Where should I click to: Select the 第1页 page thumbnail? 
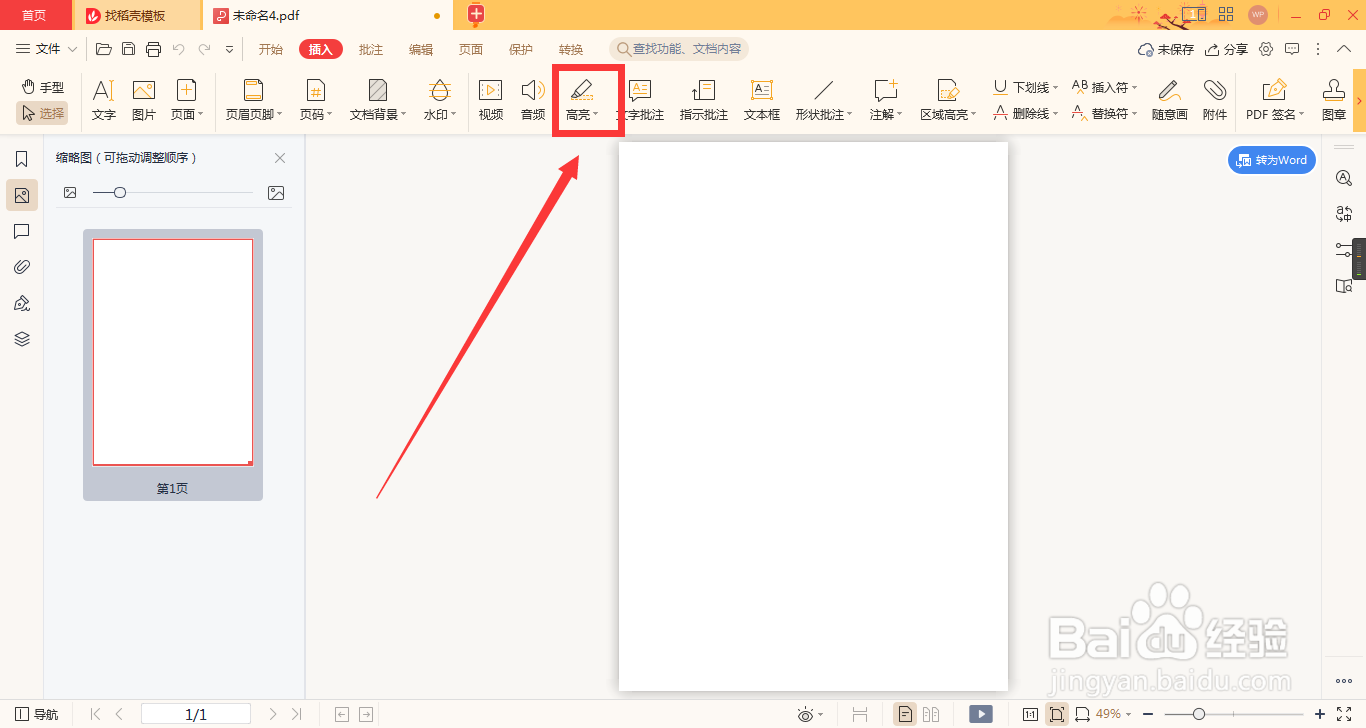pyautogui.click(x=173, y=365)
